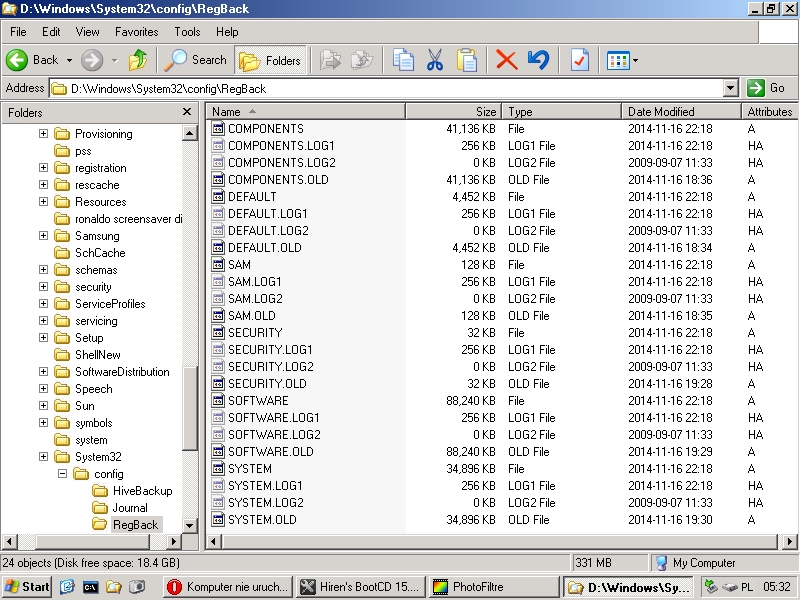Go up one folder level

coord(138,60)
